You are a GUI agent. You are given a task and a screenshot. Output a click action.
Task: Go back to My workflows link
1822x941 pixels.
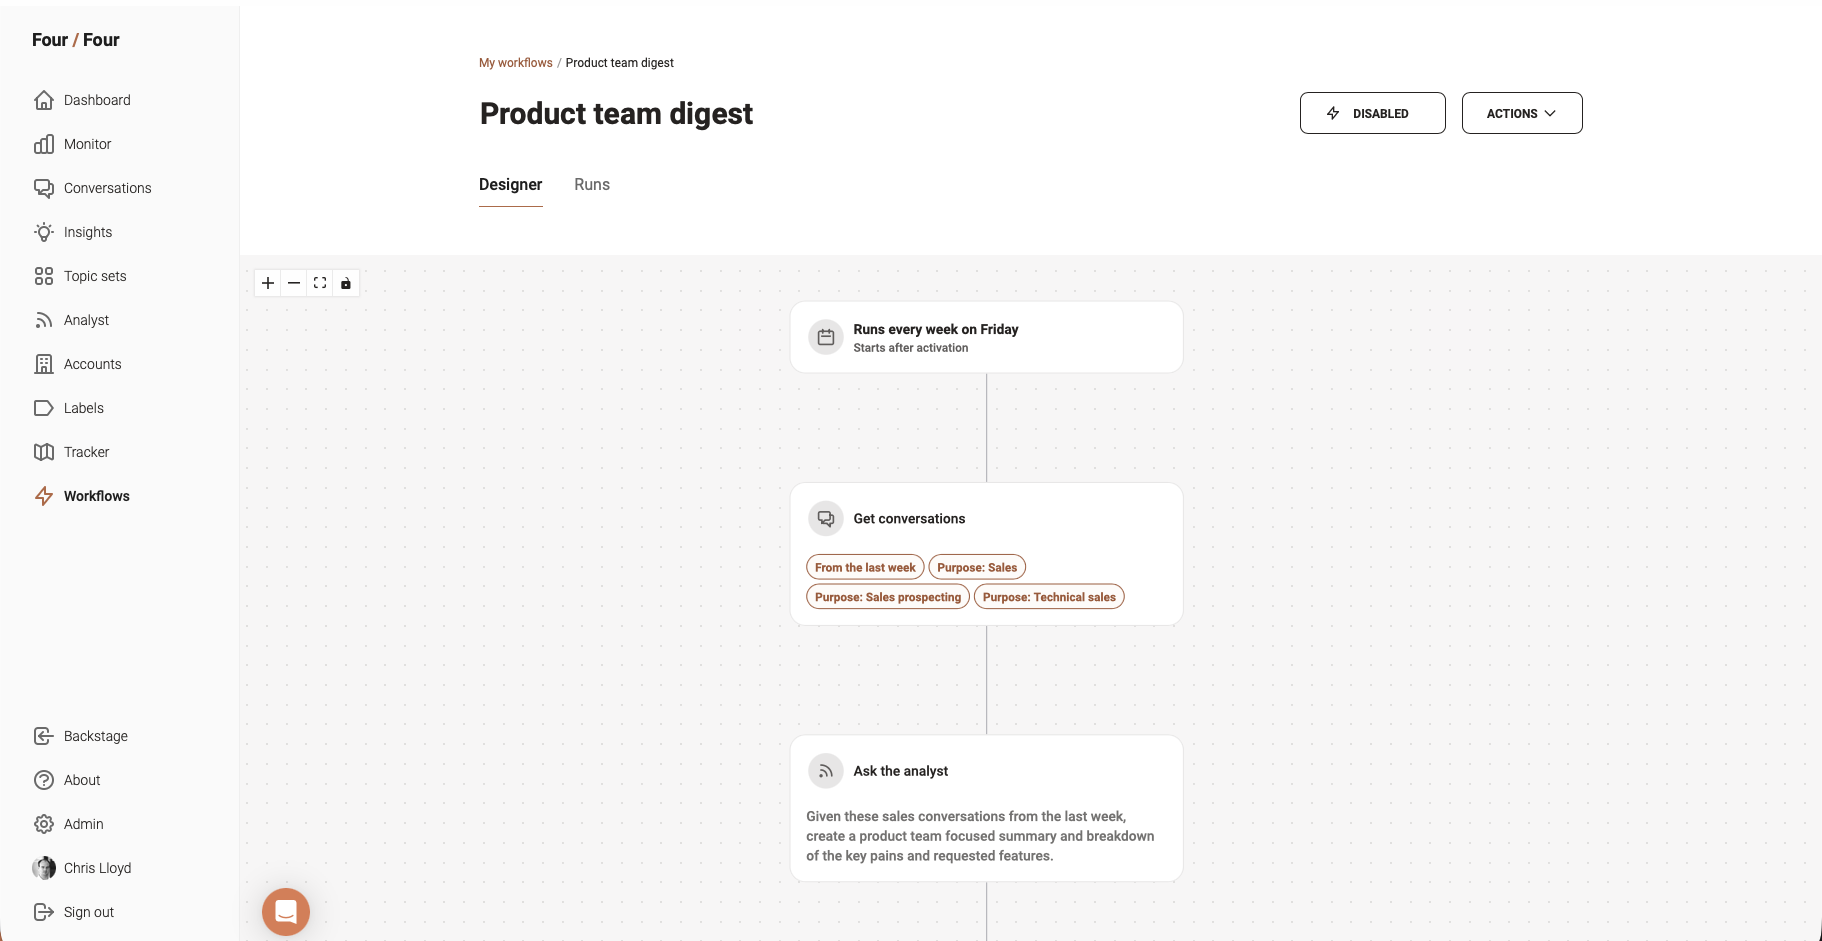(515, 63)
